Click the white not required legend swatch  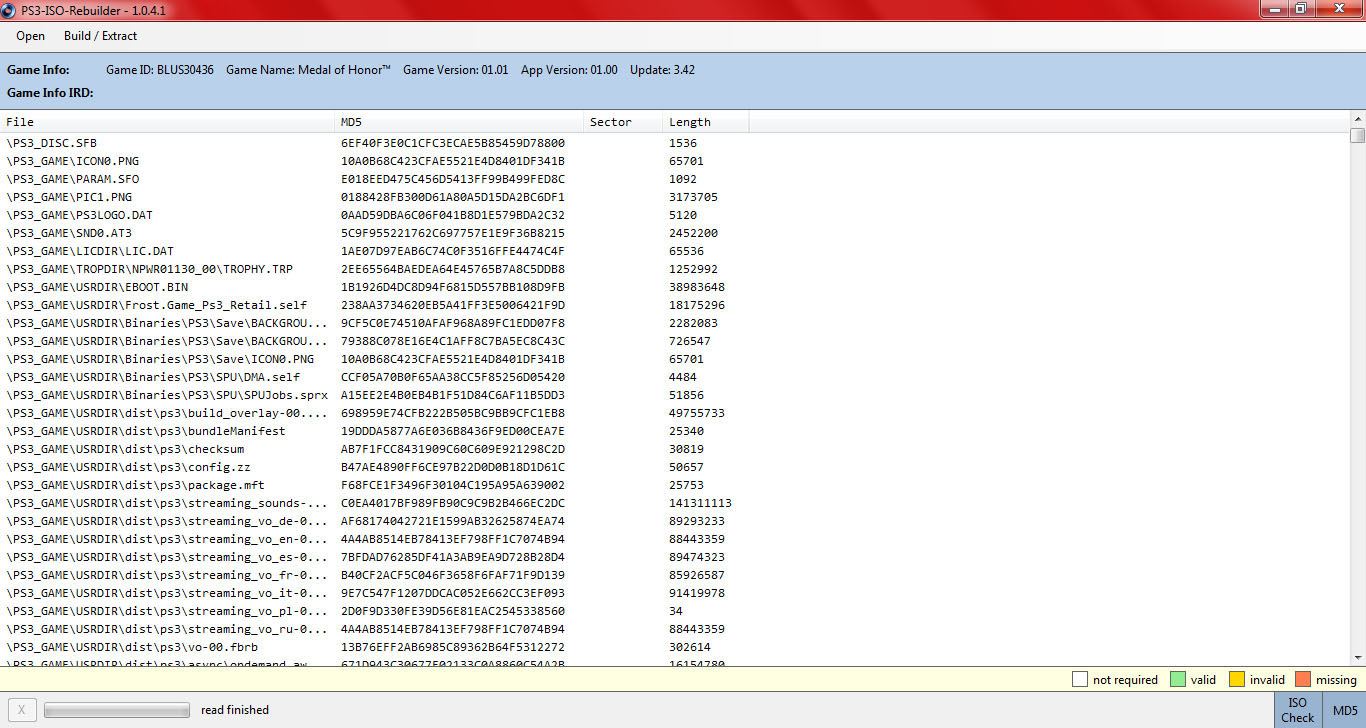click(1080, 680)
